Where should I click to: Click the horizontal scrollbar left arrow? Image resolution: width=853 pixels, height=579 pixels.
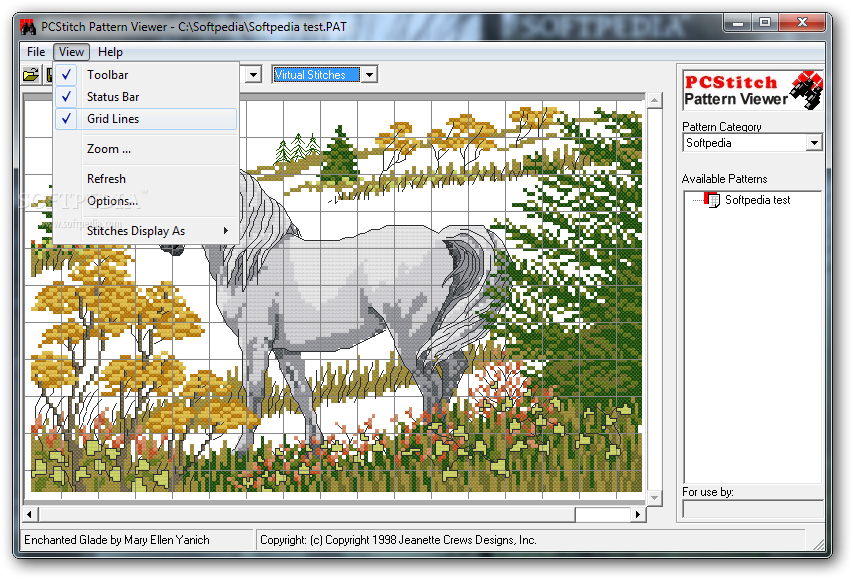click(30, 514)
